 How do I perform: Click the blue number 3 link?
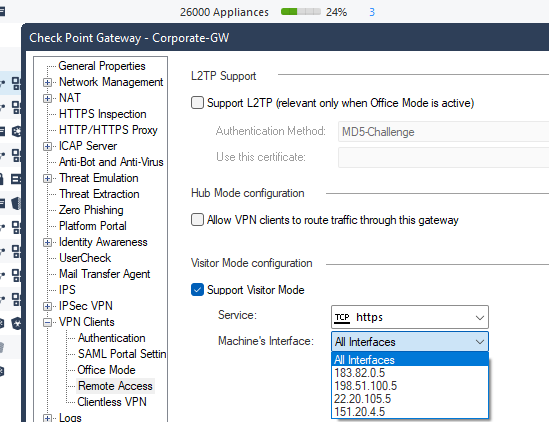click(x=372, y=12)
